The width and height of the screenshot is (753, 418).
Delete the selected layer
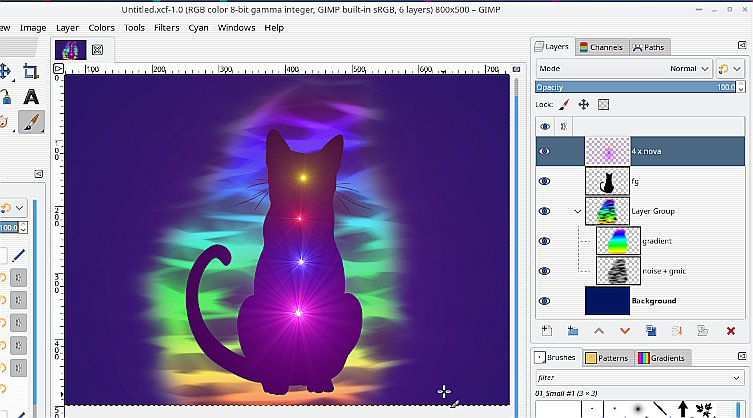[731, 330]
